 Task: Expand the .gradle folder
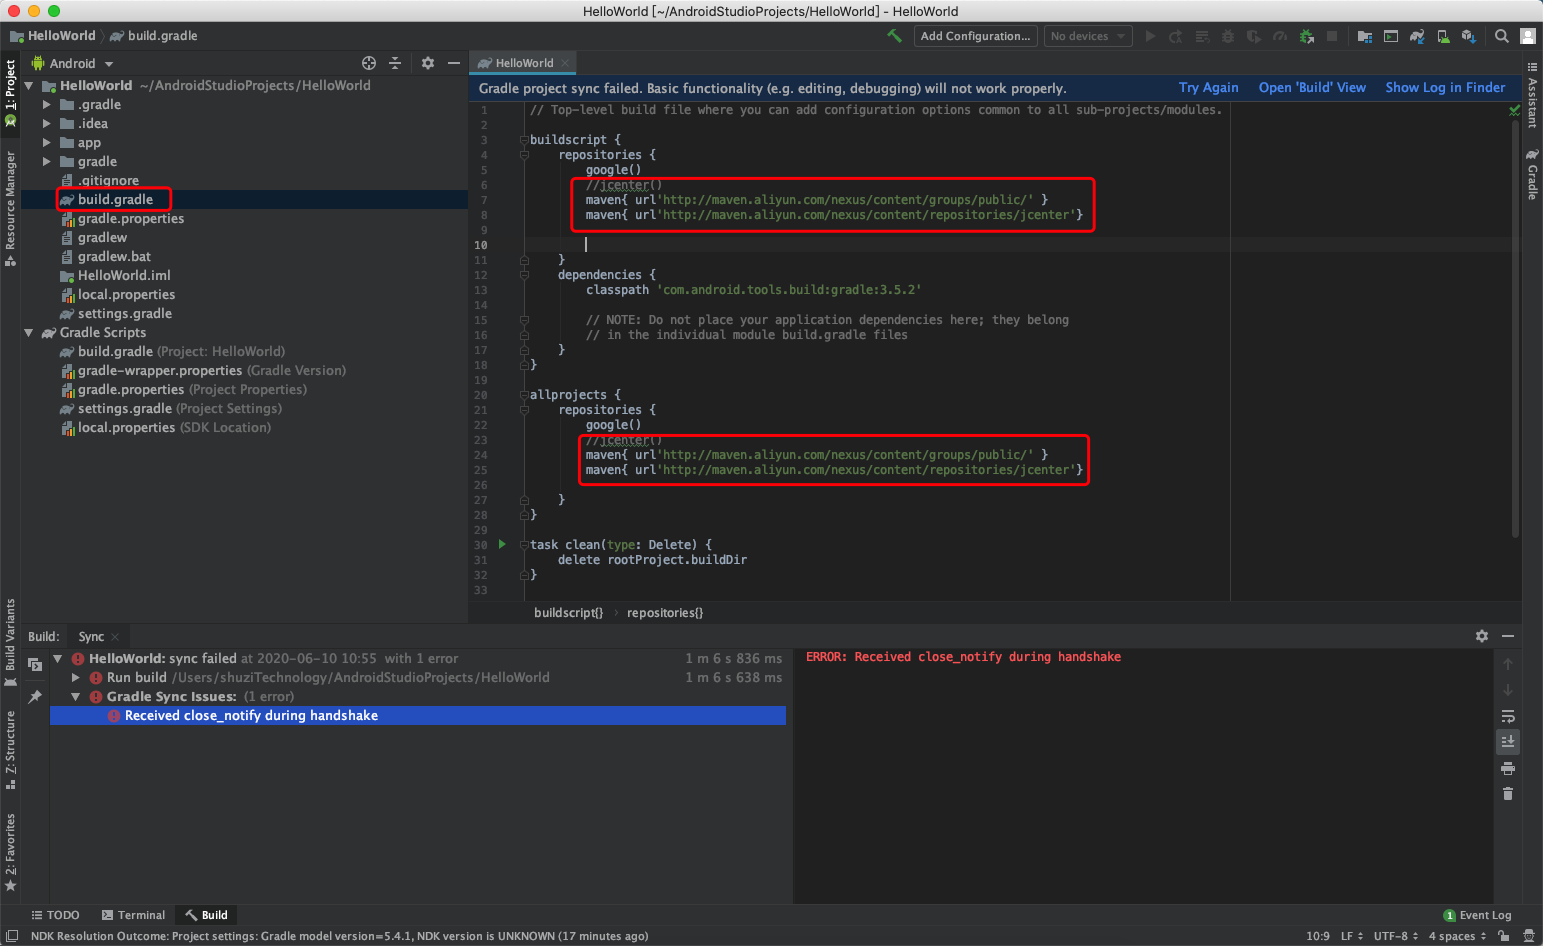tap(47, 105)
